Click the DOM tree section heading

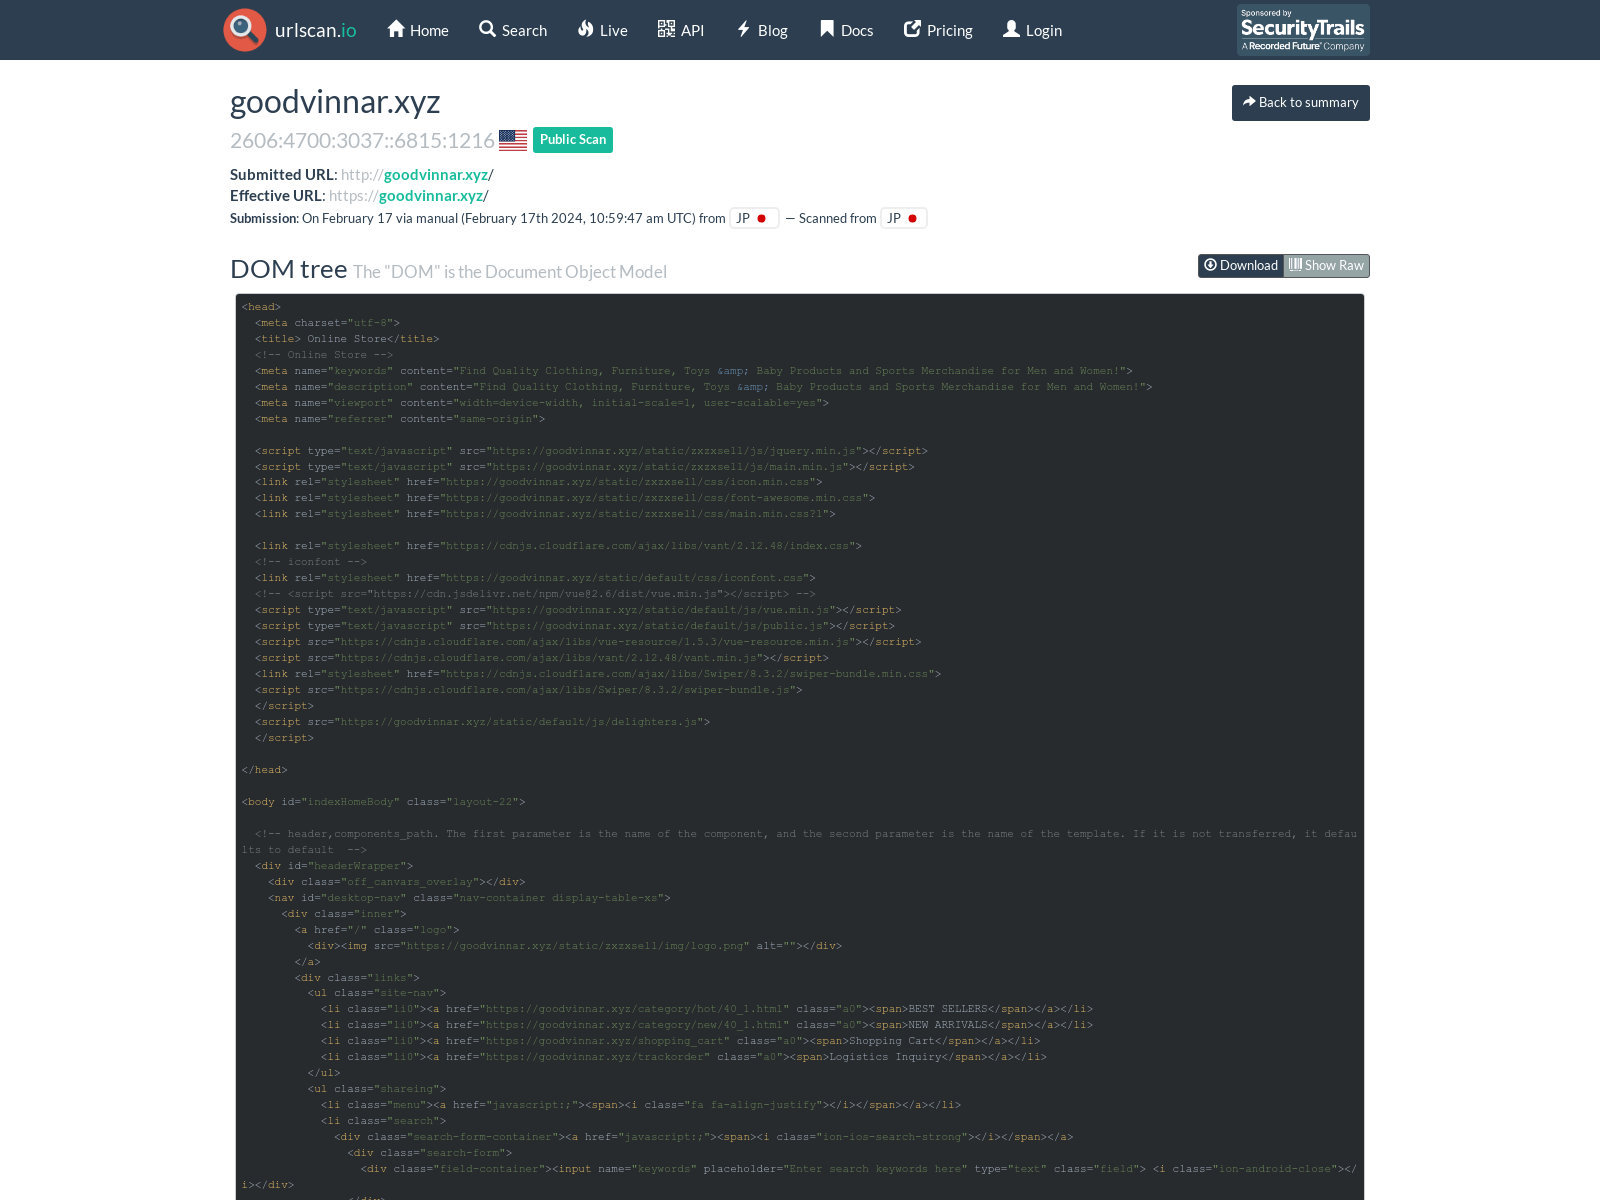pos(289,269)
